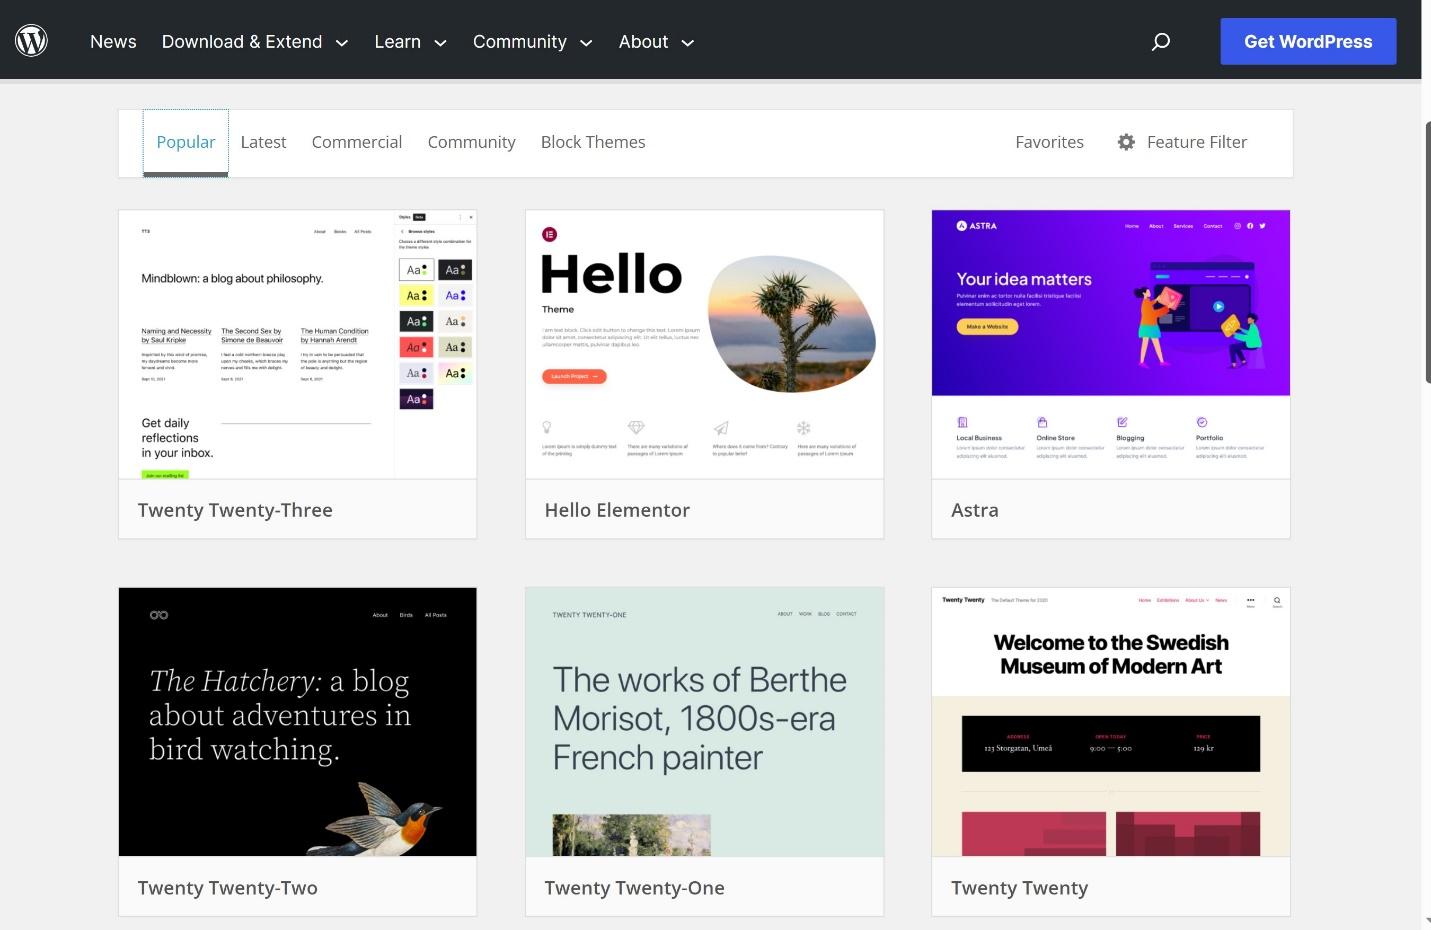Screen dimensions: 1431x930
Task: Switch to the Latest tab
Action: click(263, 142)
